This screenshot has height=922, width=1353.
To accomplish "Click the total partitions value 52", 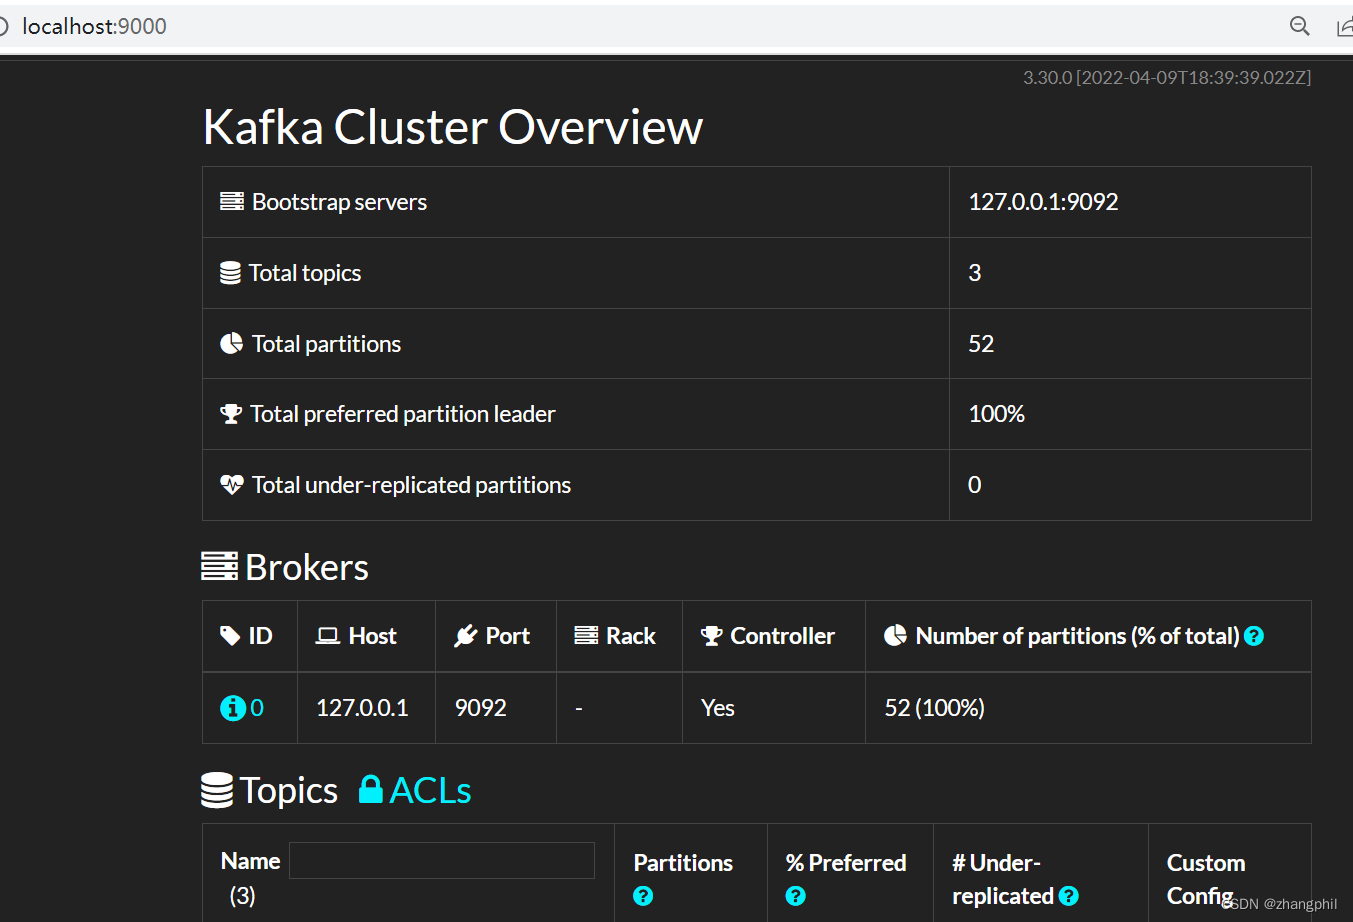I will pyautogui.click(x=981, y=344).
